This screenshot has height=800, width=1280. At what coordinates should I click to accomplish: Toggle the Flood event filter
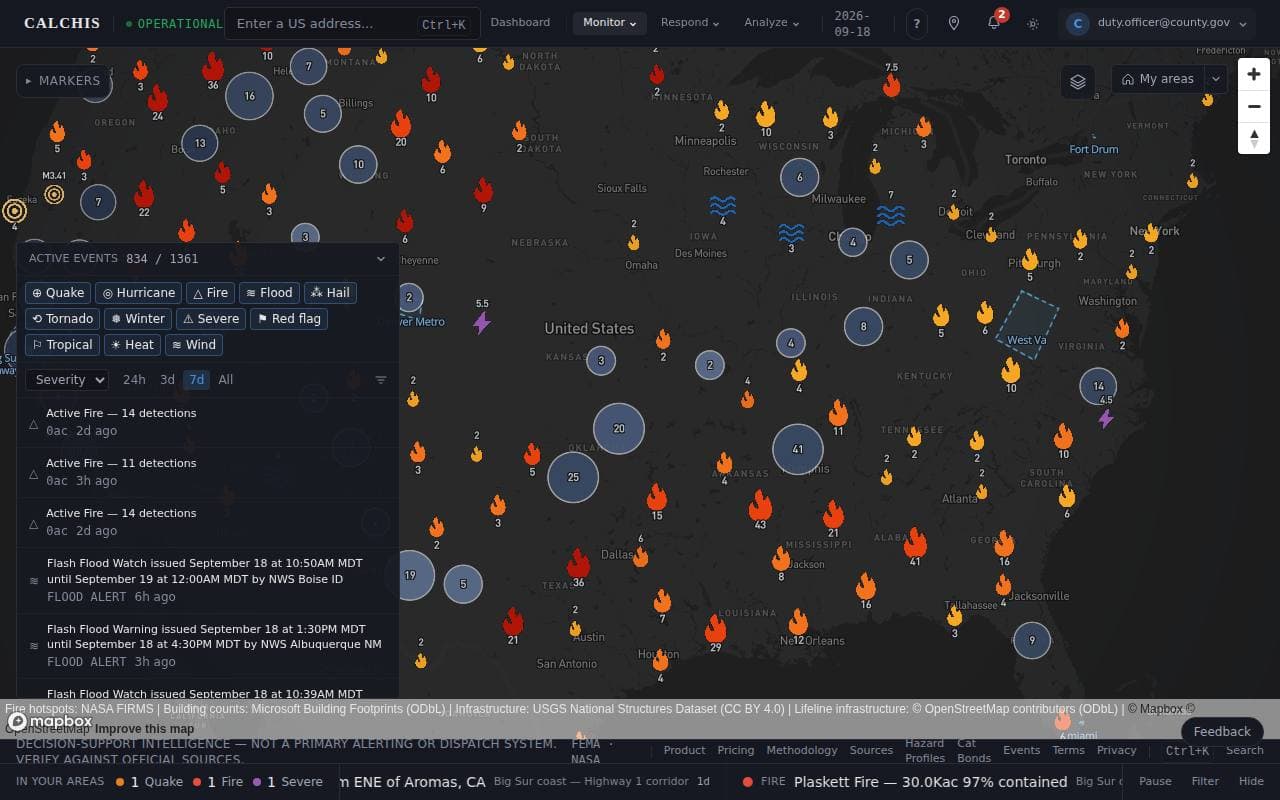click(x=270, y=293)
